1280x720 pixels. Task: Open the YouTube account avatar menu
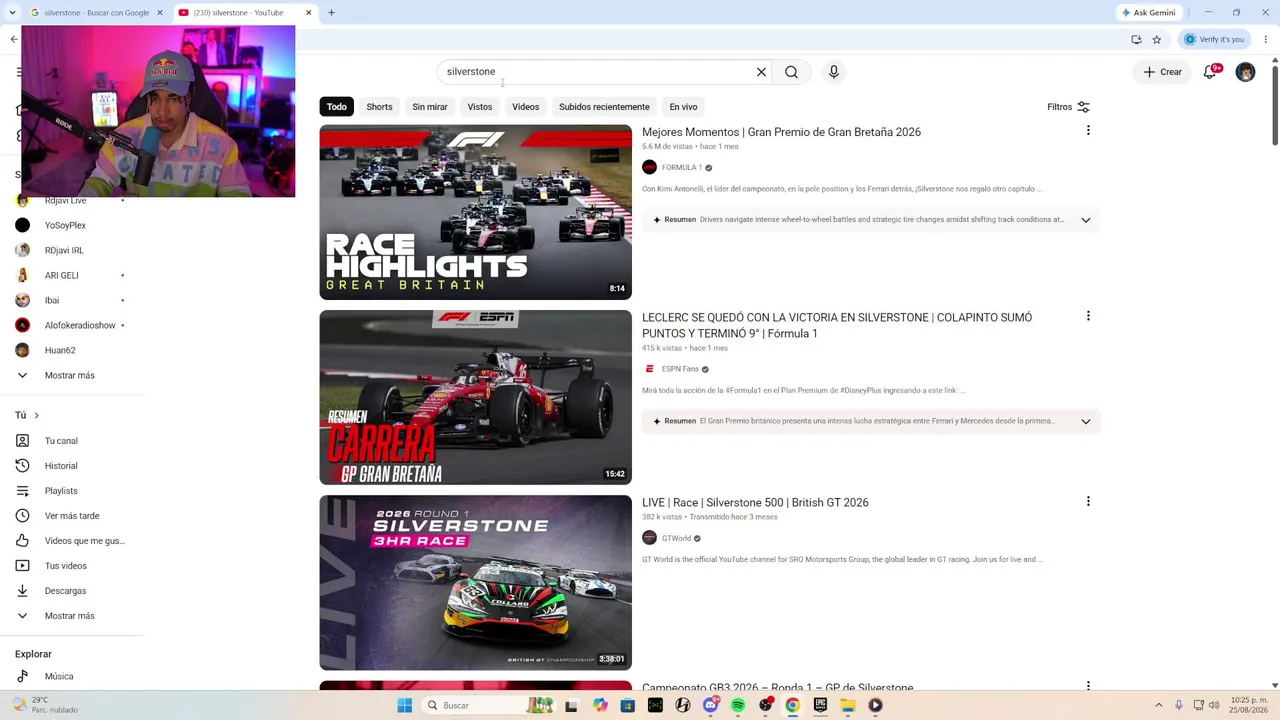tap(1245, 72)
